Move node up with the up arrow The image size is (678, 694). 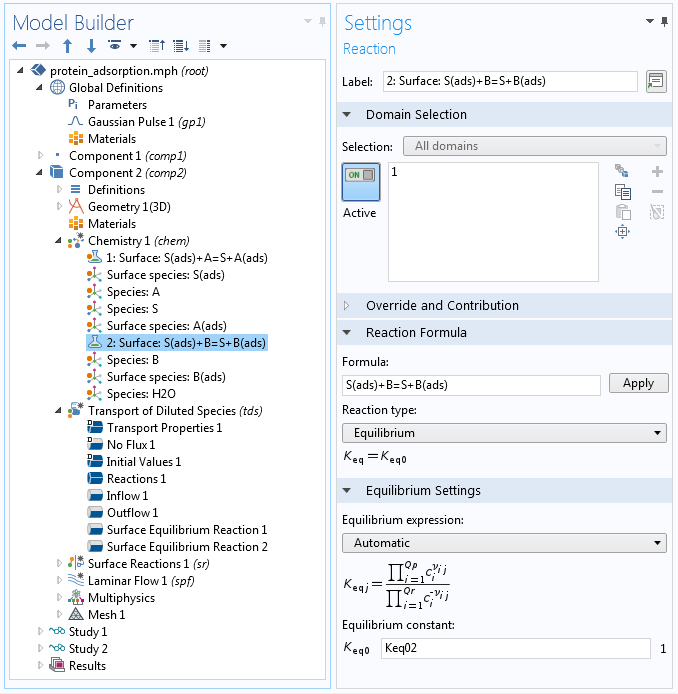(67, 46)
